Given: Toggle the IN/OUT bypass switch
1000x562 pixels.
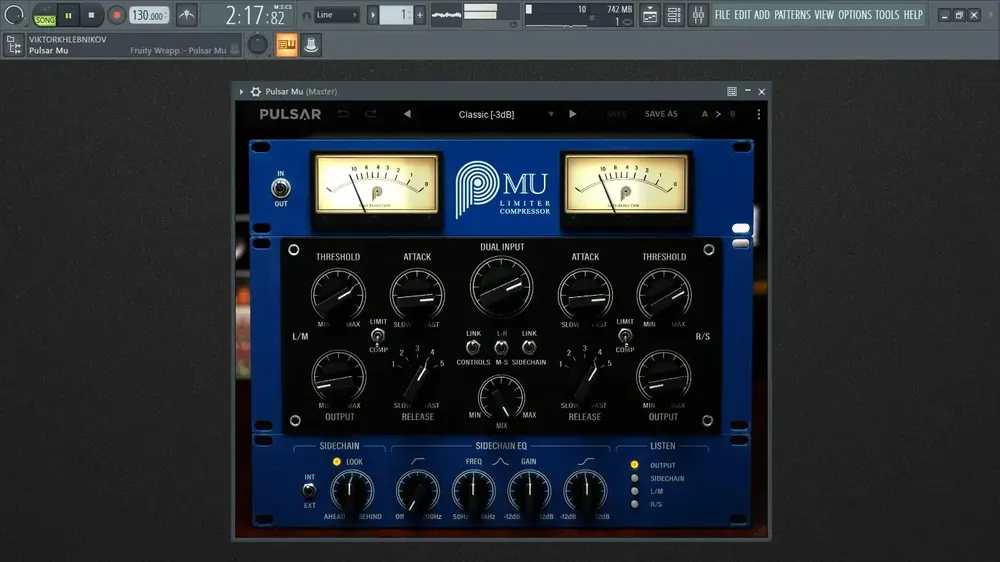Looking at the screenshot, I should 281,188.
